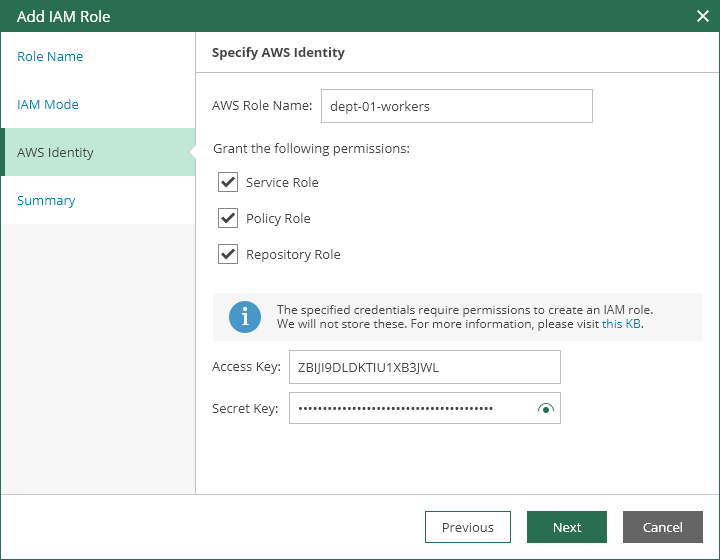
Task: Switch to the IAM Mode step
Action: [48, 104]
